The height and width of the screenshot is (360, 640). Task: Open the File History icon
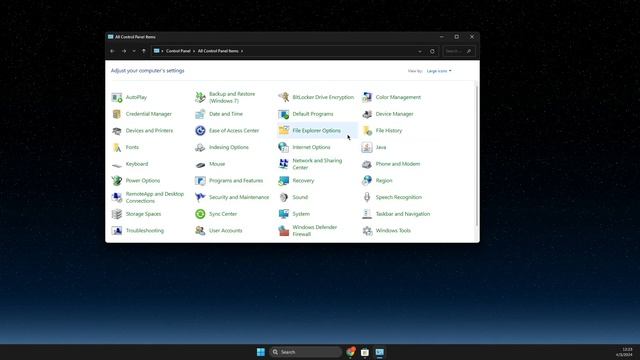point(367,131)
